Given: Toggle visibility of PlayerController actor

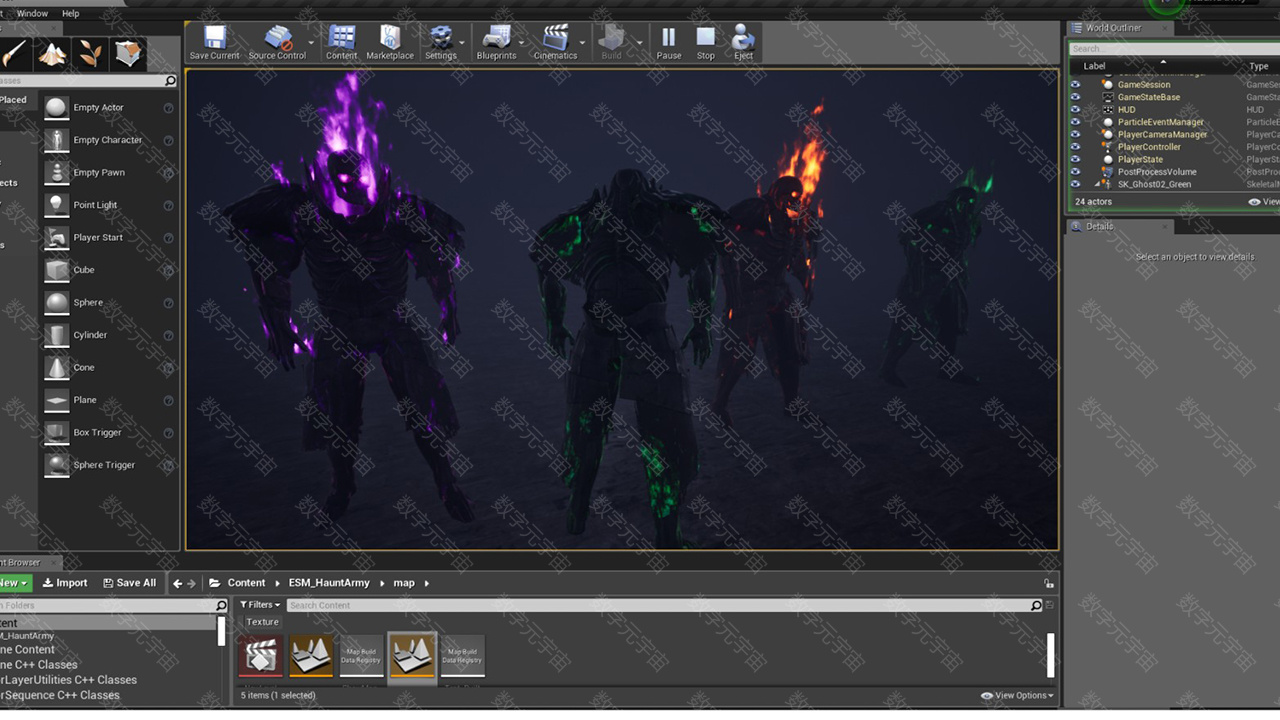Looking at the screenshot, I should [1075, 147].
